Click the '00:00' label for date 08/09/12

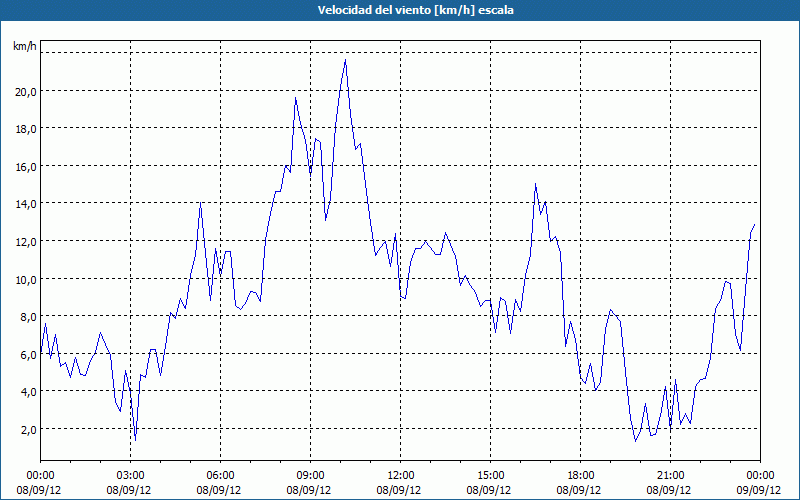coord(41,476)
